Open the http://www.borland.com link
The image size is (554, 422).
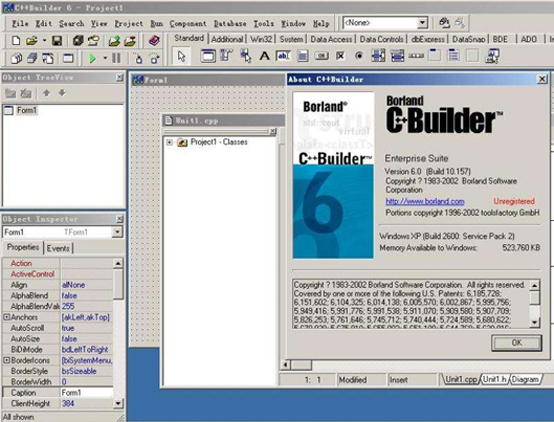(x=425, y=201)
